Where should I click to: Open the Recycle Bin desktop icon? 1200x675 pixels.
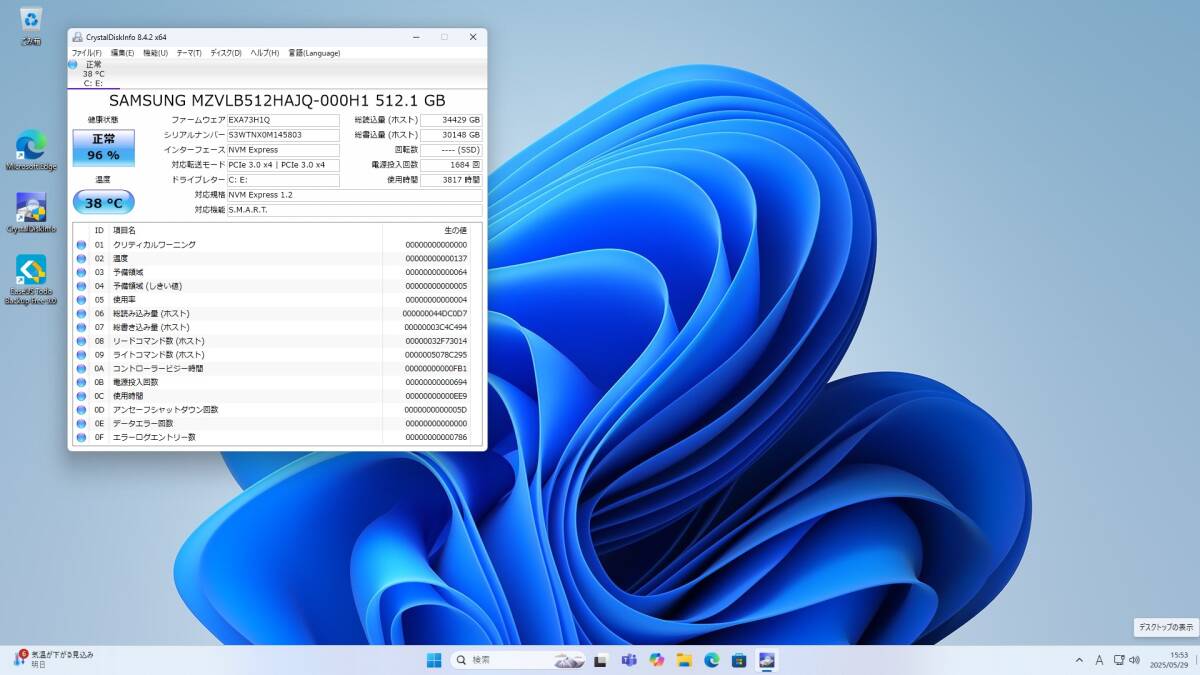31,20
